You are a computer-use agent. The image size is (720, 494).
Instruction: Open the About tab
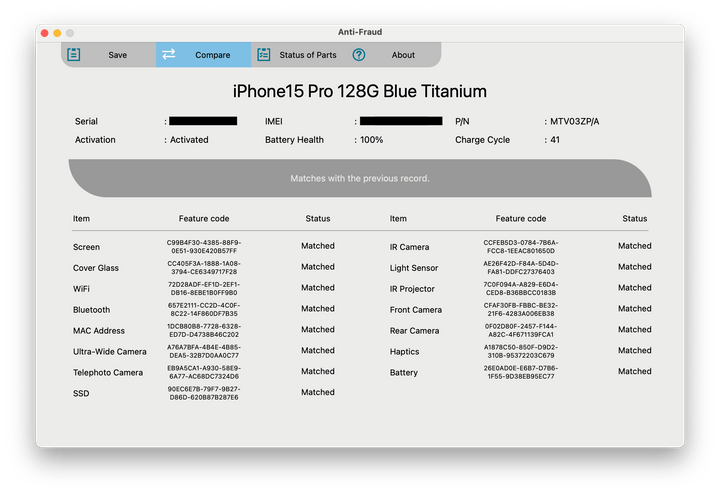pyautogui.click(x=394, y=55)
